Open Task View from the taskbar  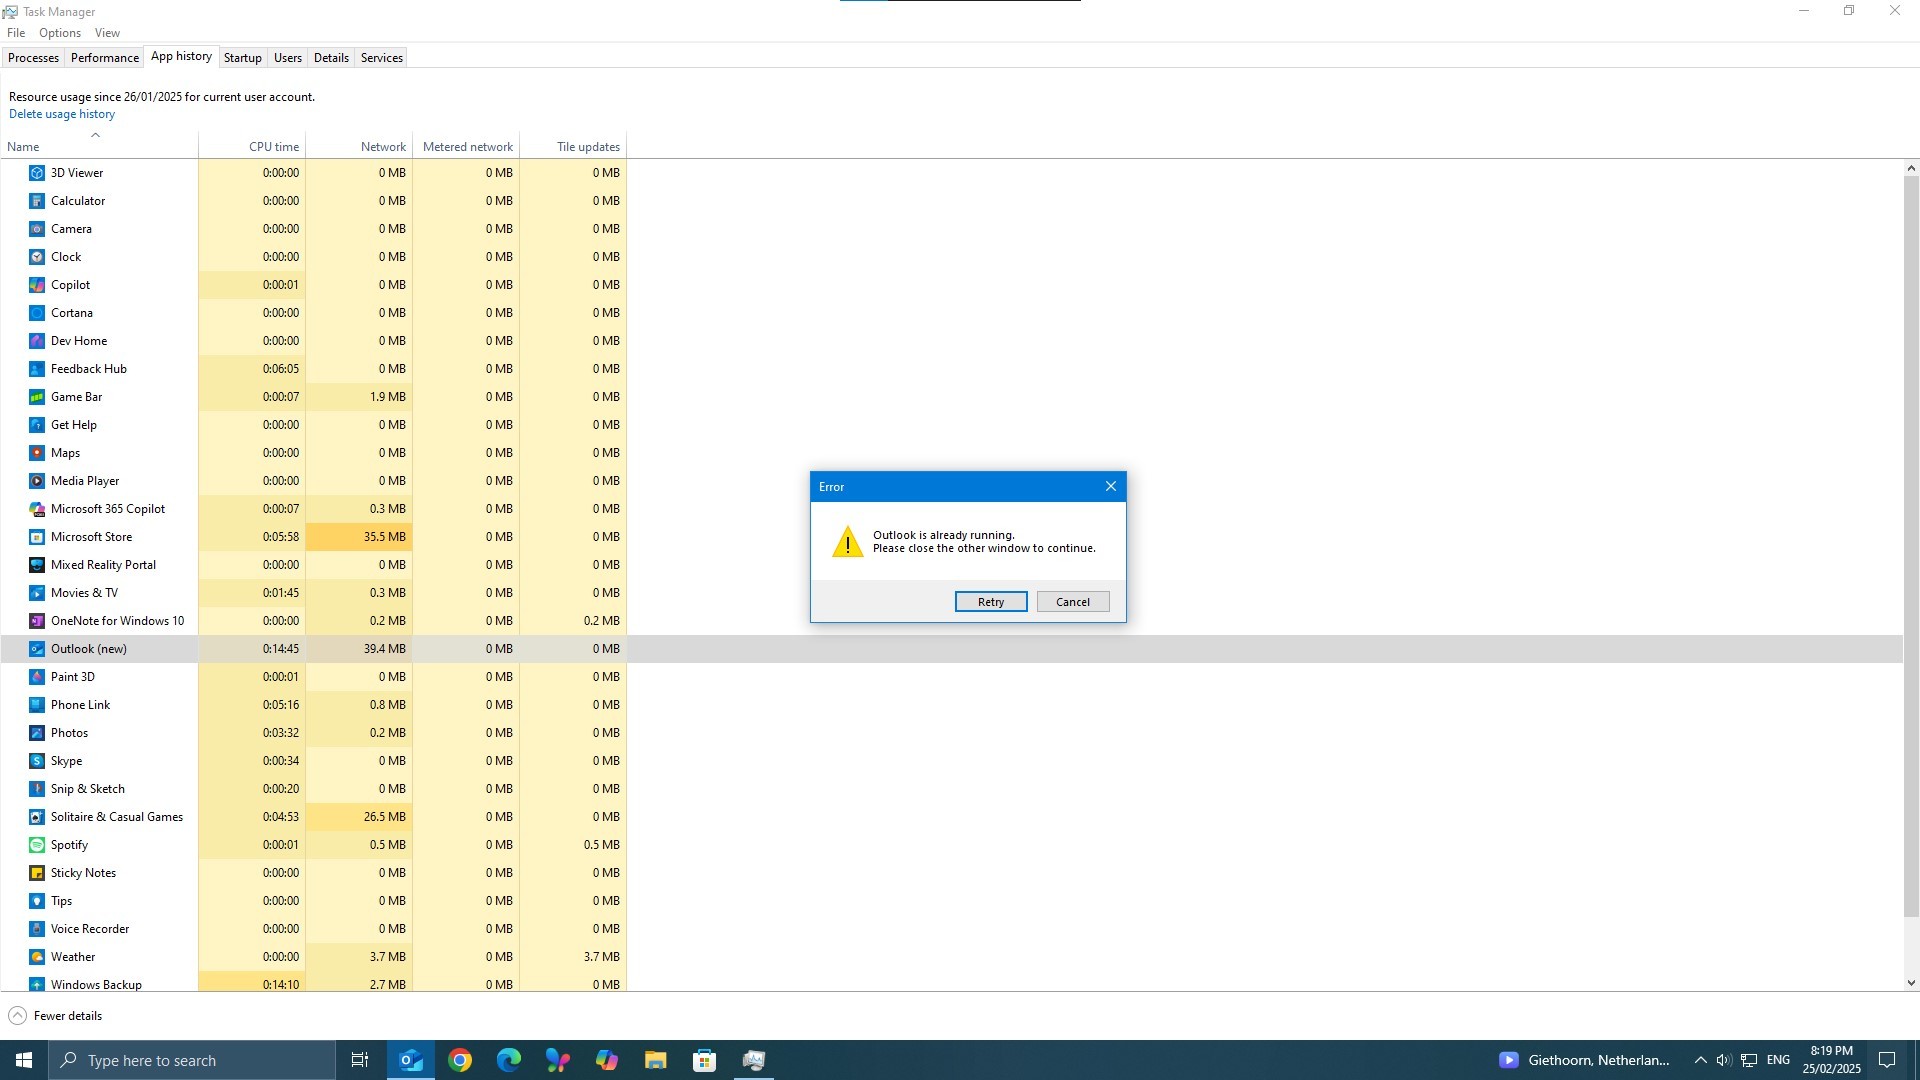(x=359, y=1059)
